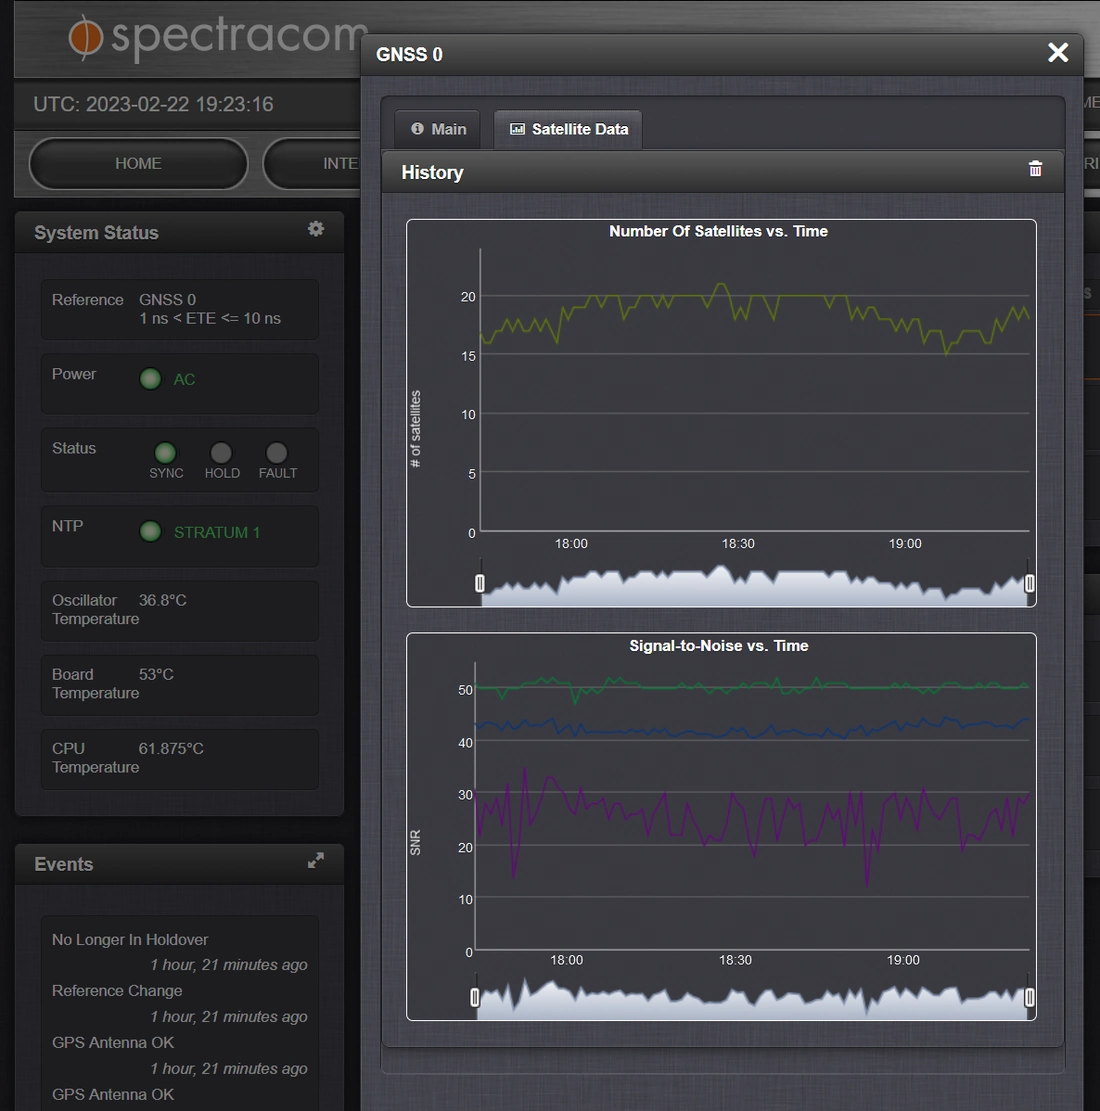
Task: Click the Oscillator Temperature 36.8°C value
Action: (162, 600)
